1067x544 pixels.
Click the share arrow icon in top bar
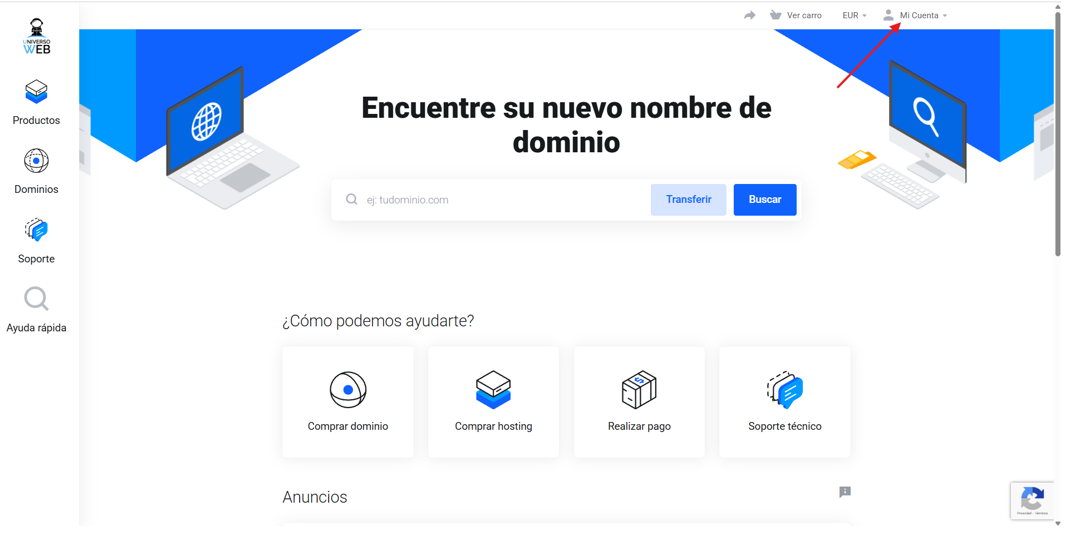click(749, 15)
